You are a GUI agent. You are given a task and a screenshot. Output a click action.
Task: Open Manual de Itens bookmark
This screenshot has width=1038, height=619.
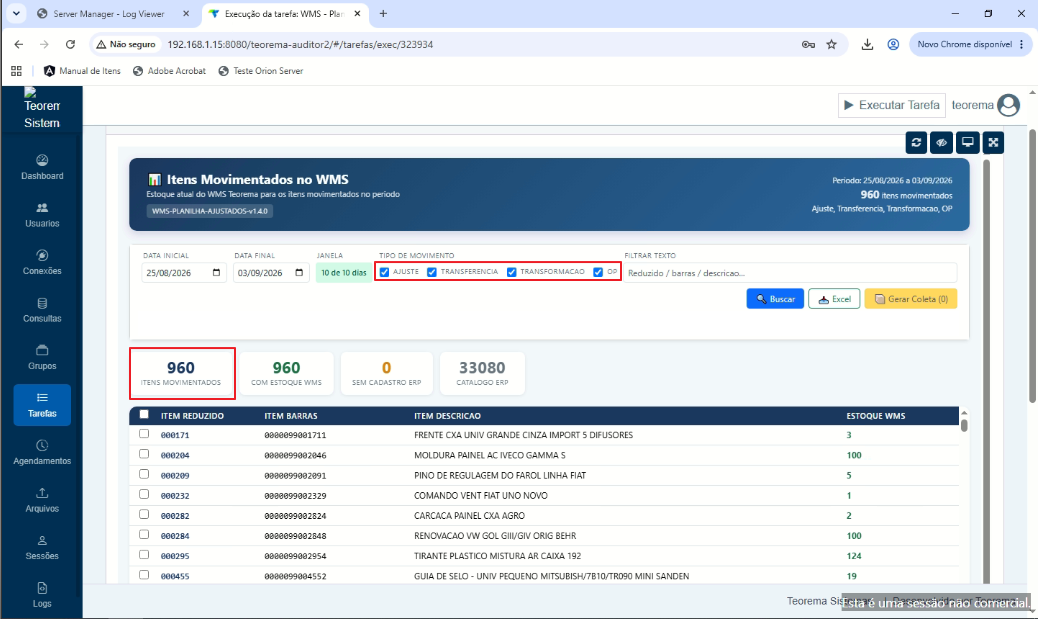tap(82, 71)
